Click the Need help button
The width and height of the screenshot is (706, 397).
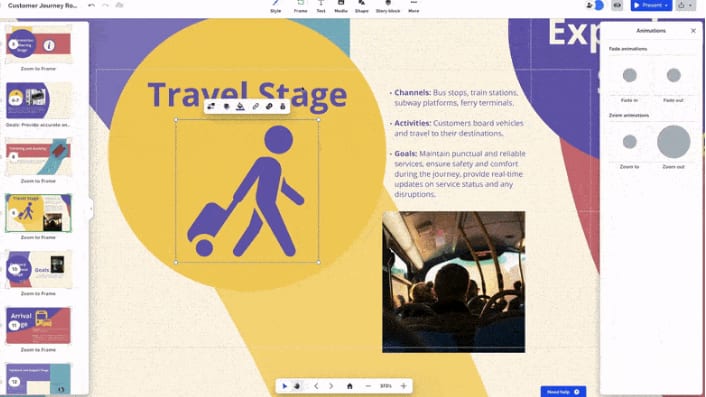point(563,392)
